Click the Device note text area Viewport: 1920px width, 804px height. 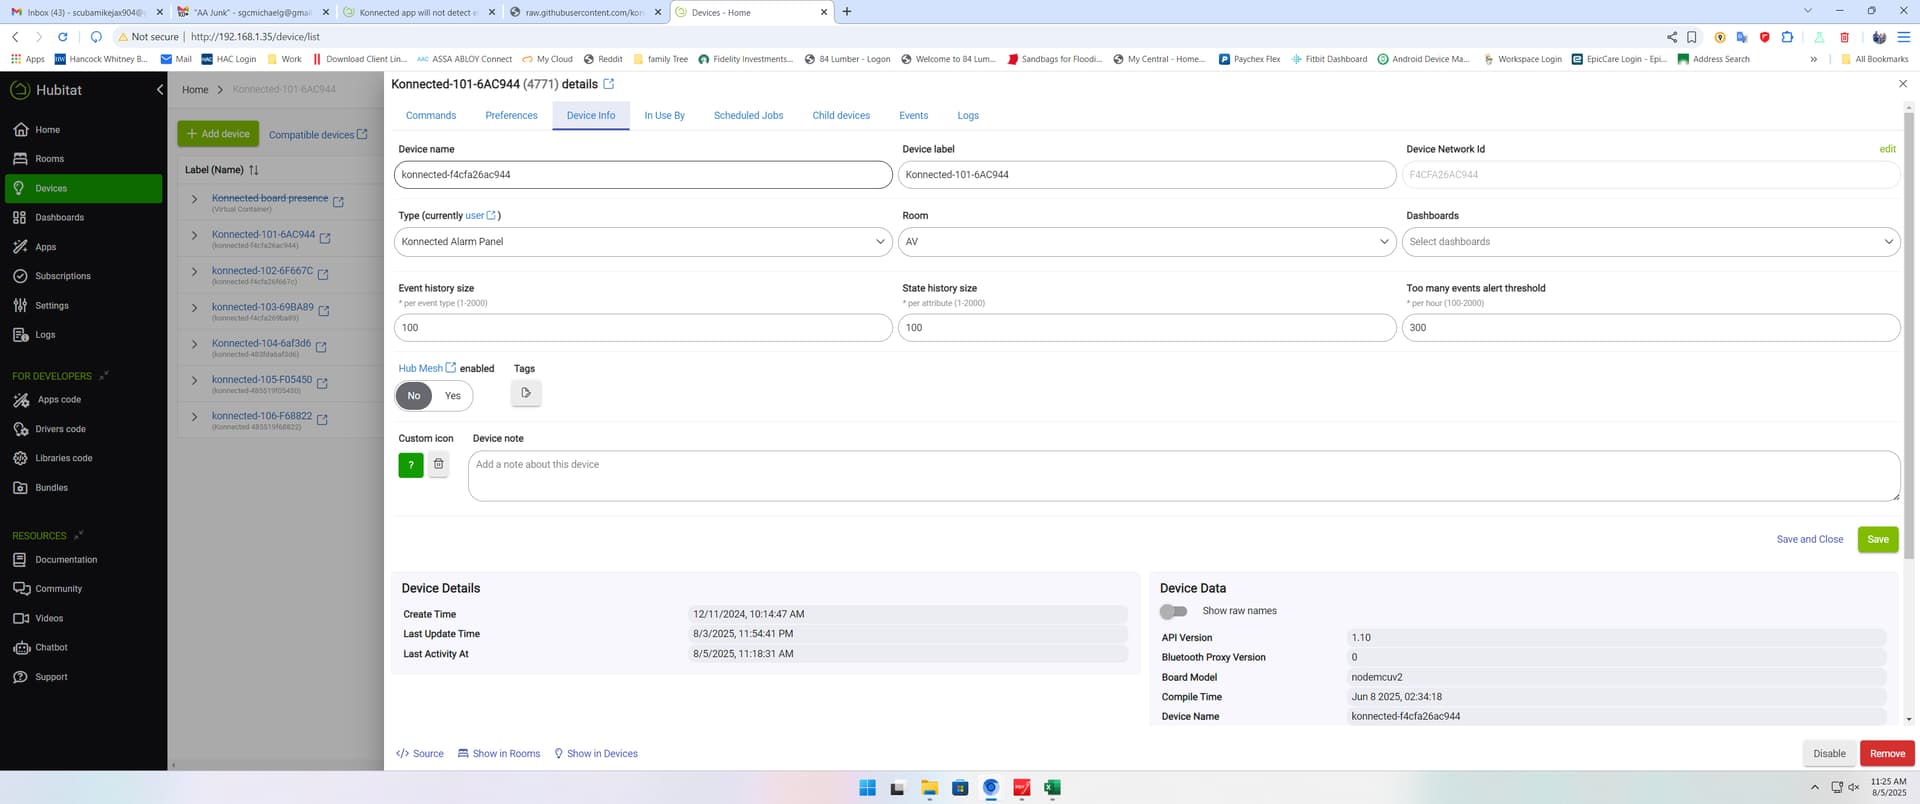tap(1184, 476)
